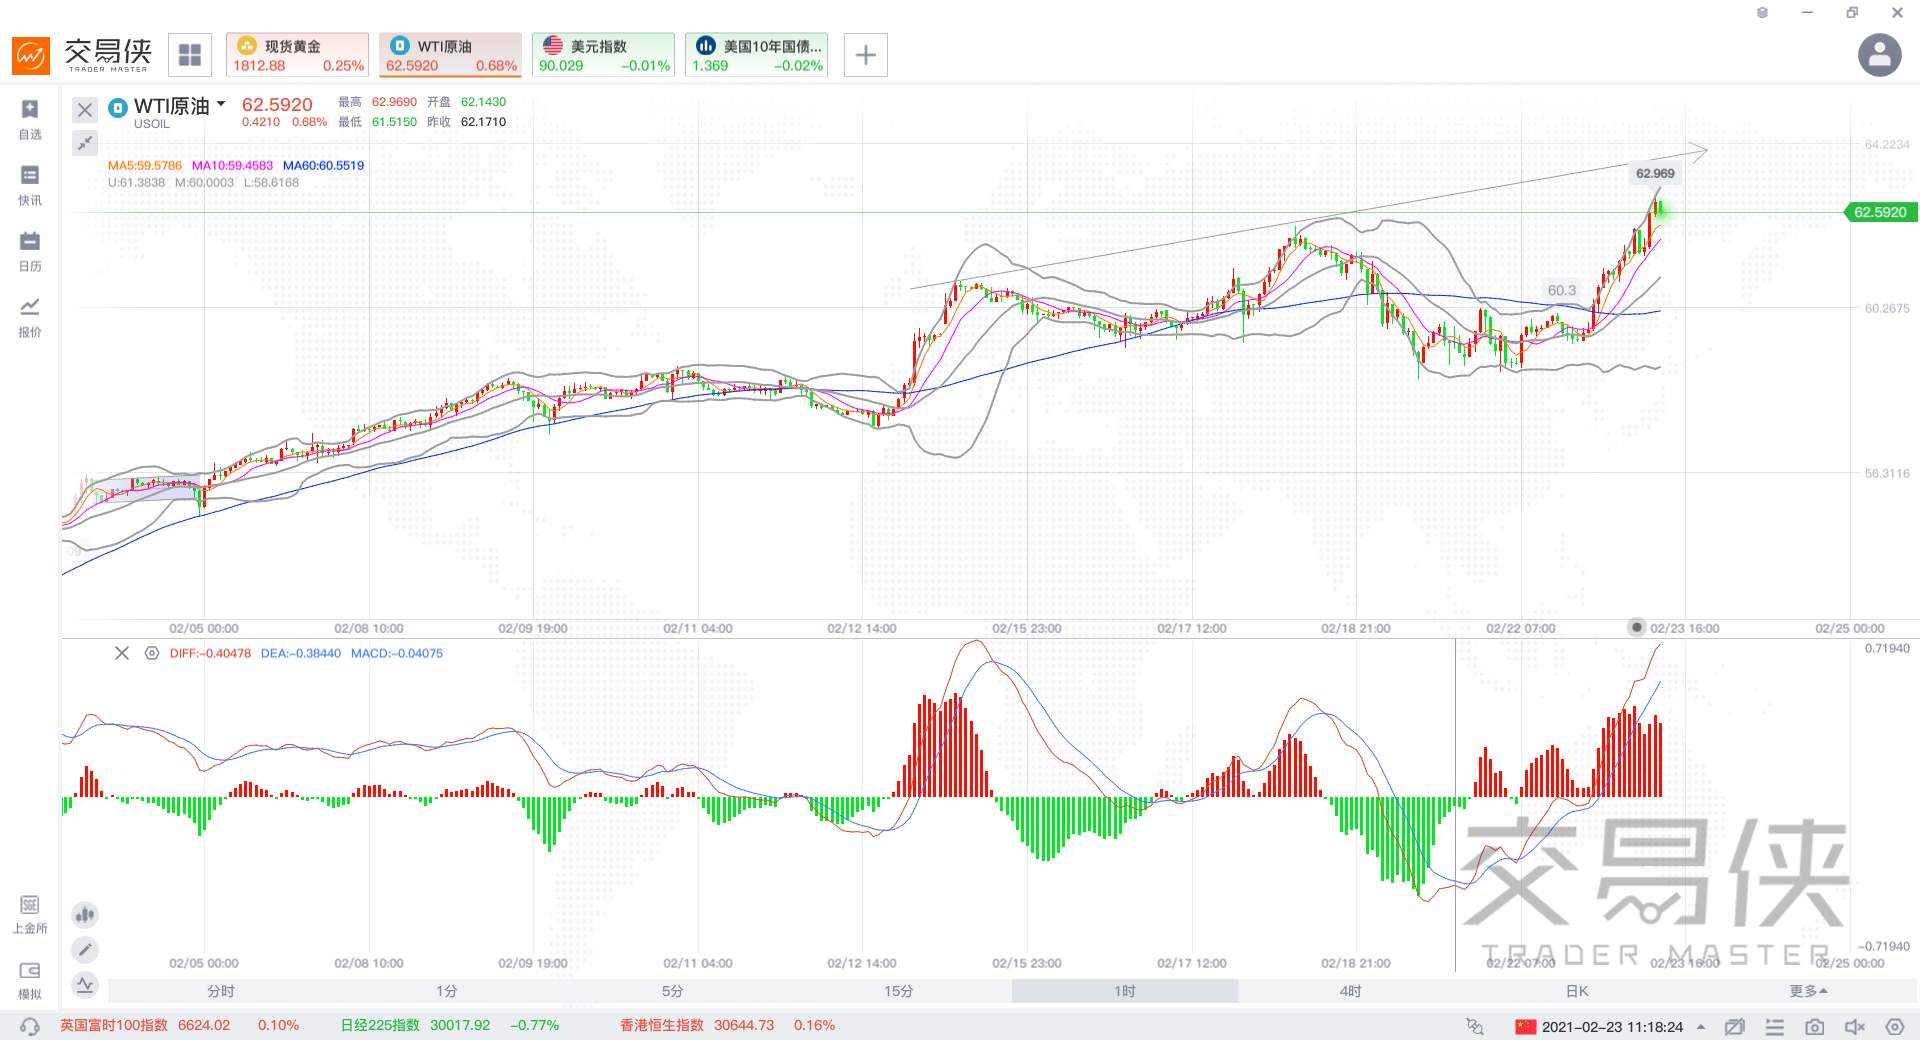Contact customer service via headset icon

(x=30, y=1026)
